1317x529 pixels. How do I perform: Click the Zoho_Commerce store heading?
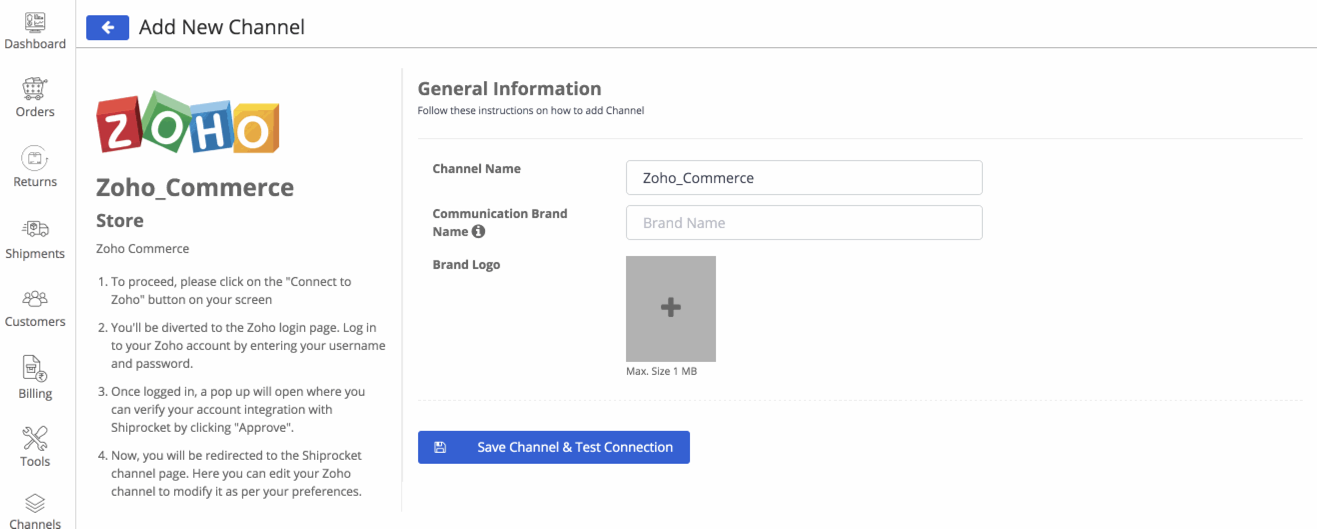pyautogui.click(x=195, y=188)
